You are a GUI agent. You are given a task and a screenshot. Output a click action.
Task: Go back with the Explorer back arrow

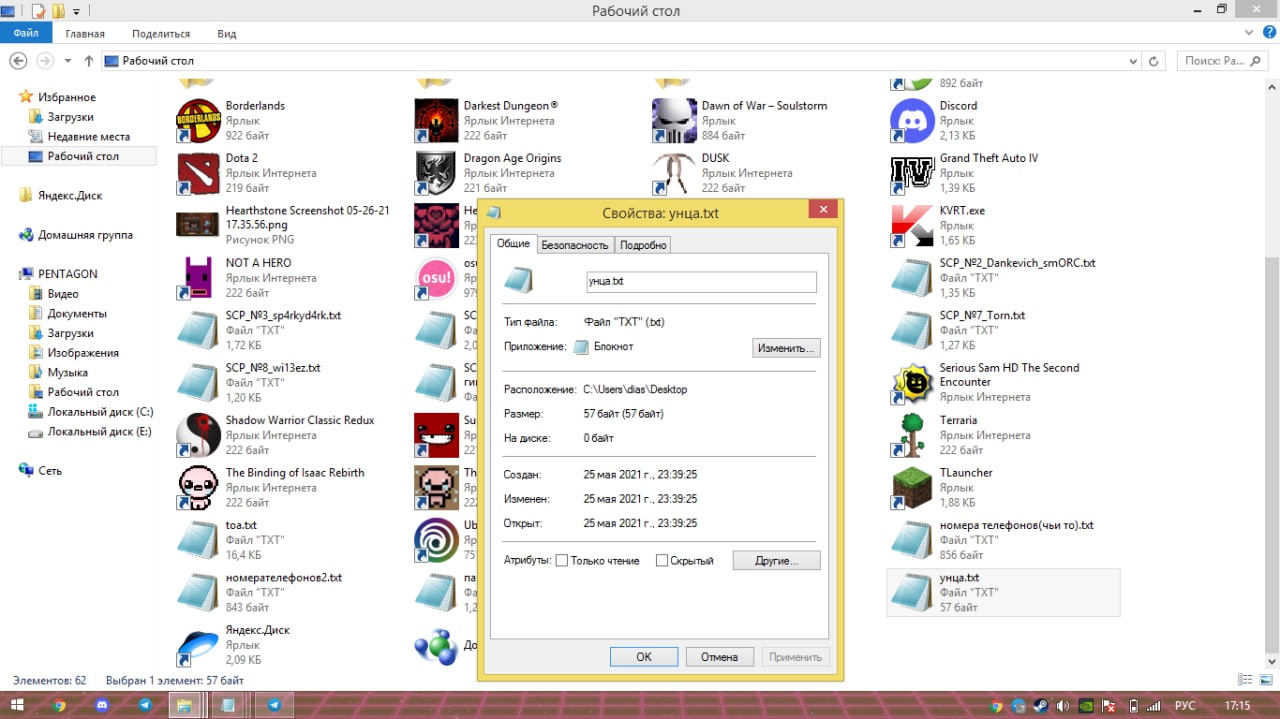coord(18,61)
